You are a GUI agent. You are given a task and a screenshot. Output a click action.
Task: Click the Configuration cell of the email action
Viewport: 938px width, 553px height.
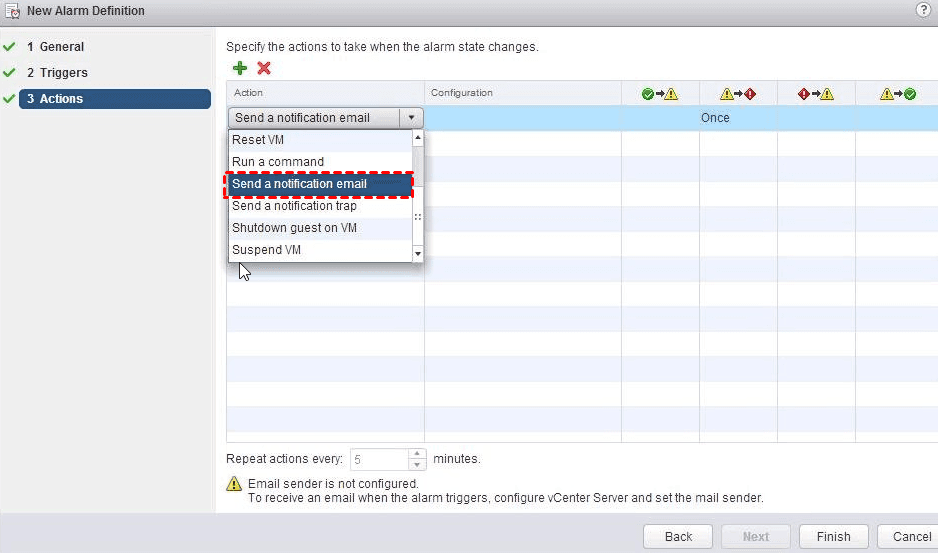pos(523,118)
